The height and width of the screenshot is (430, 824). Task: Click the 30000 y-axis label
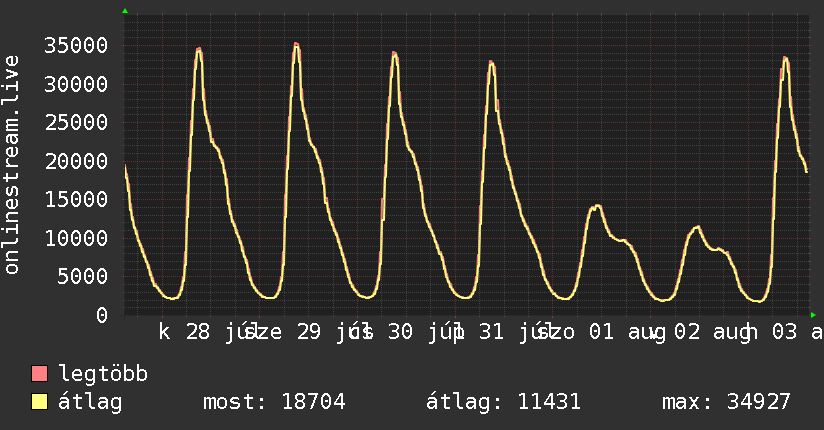76,84
